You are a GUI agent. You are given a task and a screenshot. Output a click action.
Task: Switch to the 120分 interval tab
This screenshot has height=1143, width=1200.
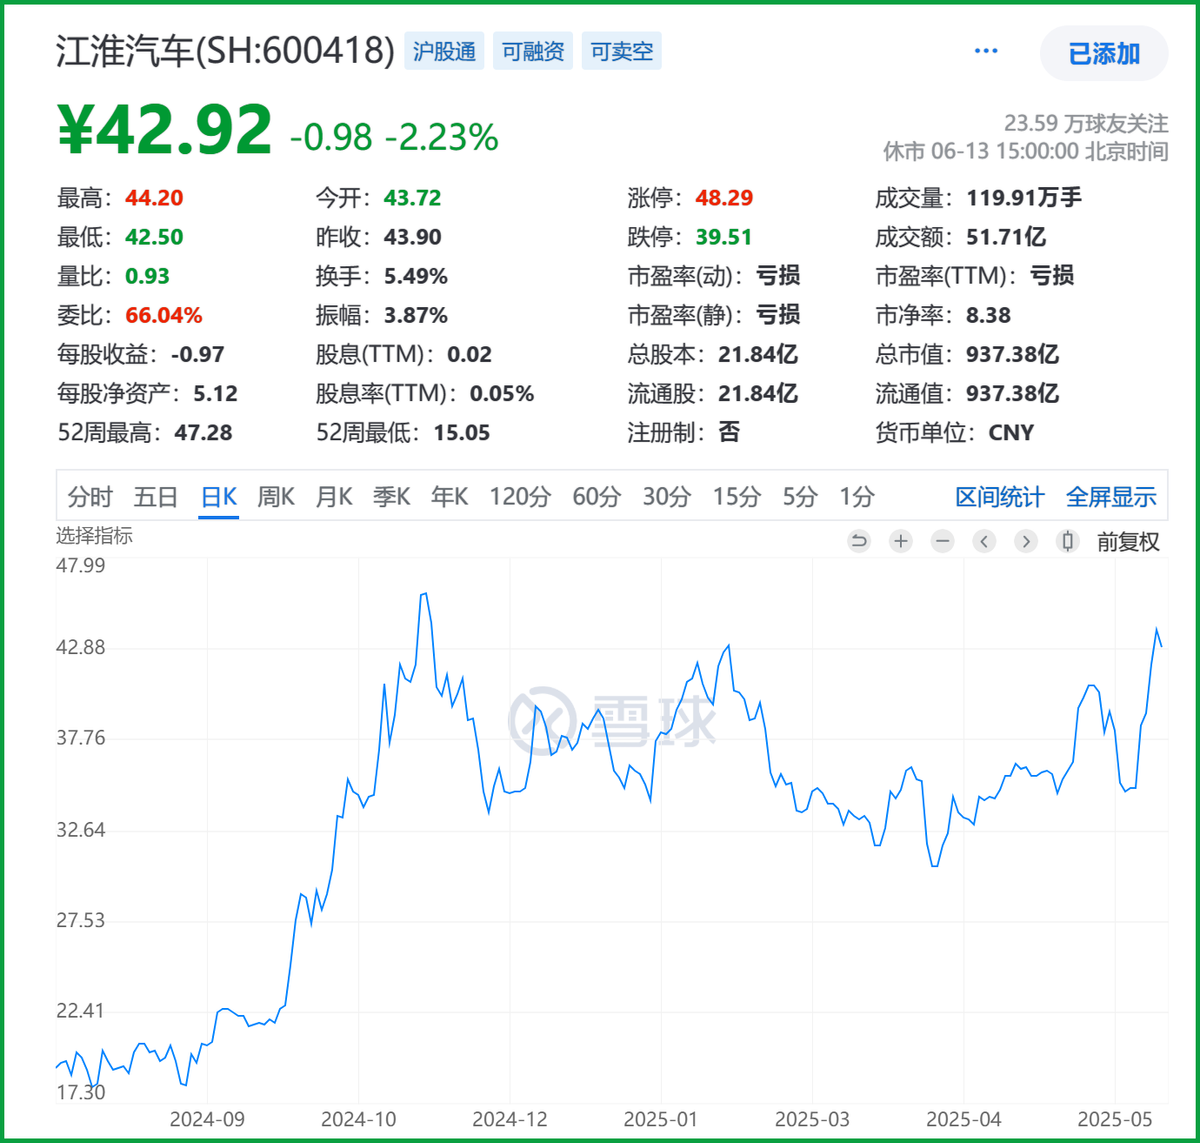tap(520, 496)
